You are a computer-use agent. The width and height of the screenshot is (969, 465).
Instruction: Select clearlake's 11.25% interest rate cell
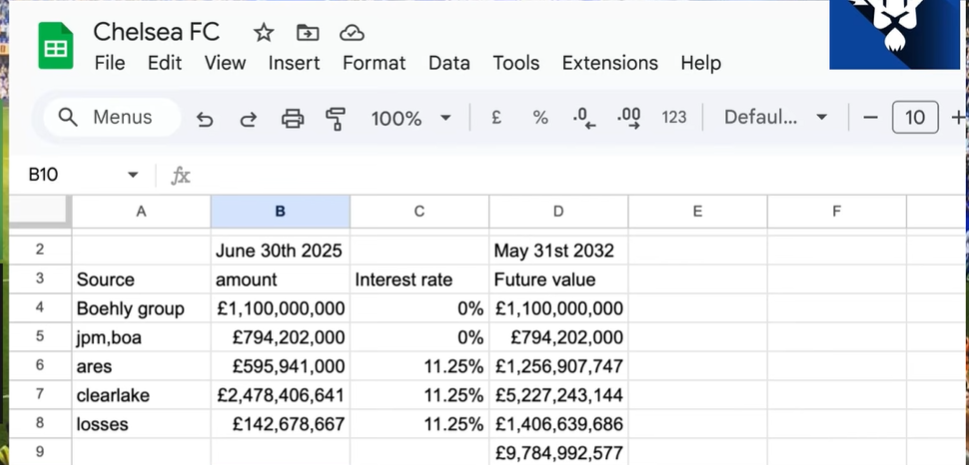[x=419, y=395]
